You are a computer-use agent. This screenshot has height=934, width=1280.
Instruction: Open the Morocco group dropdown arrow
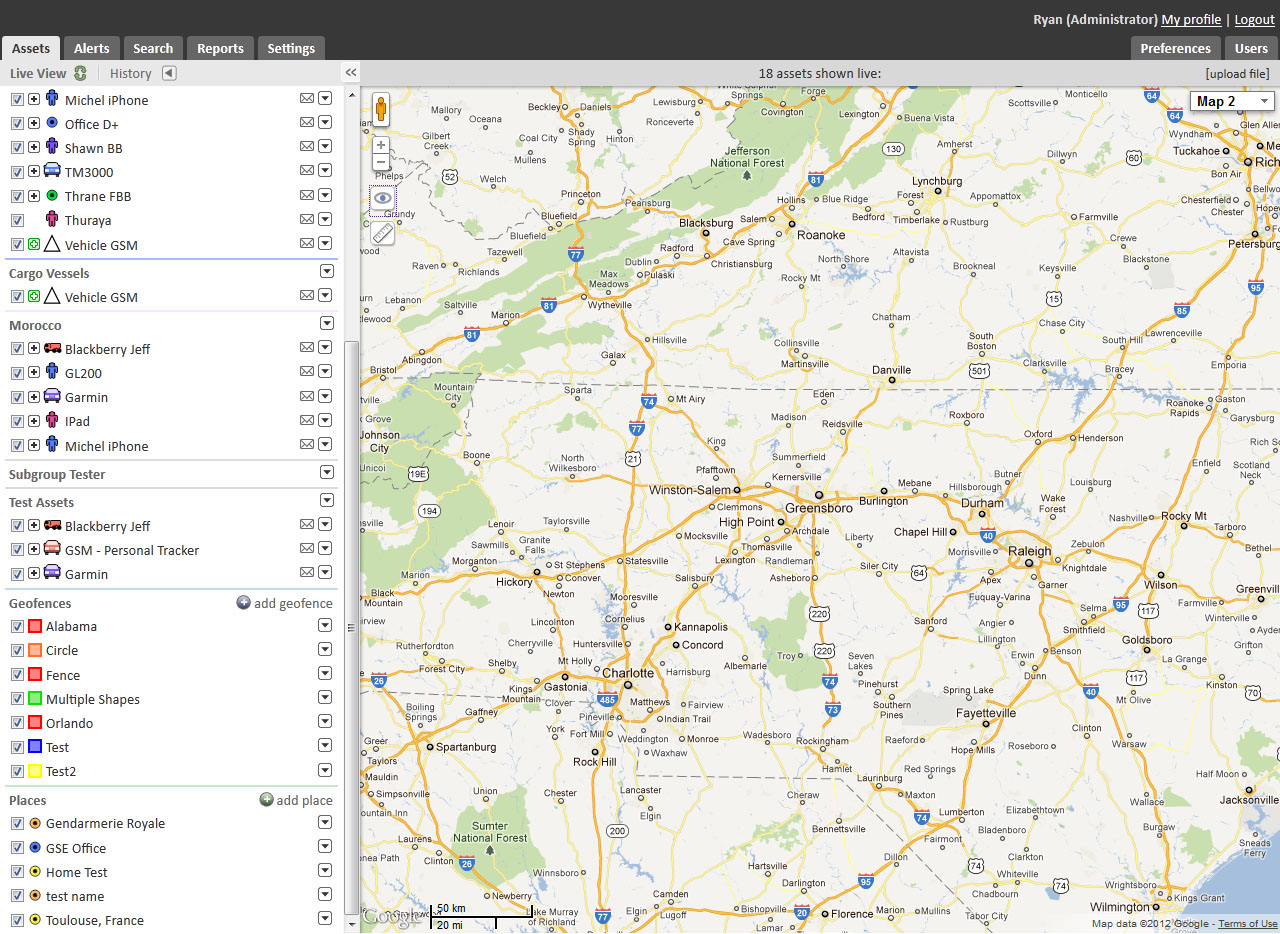[326, 324]
